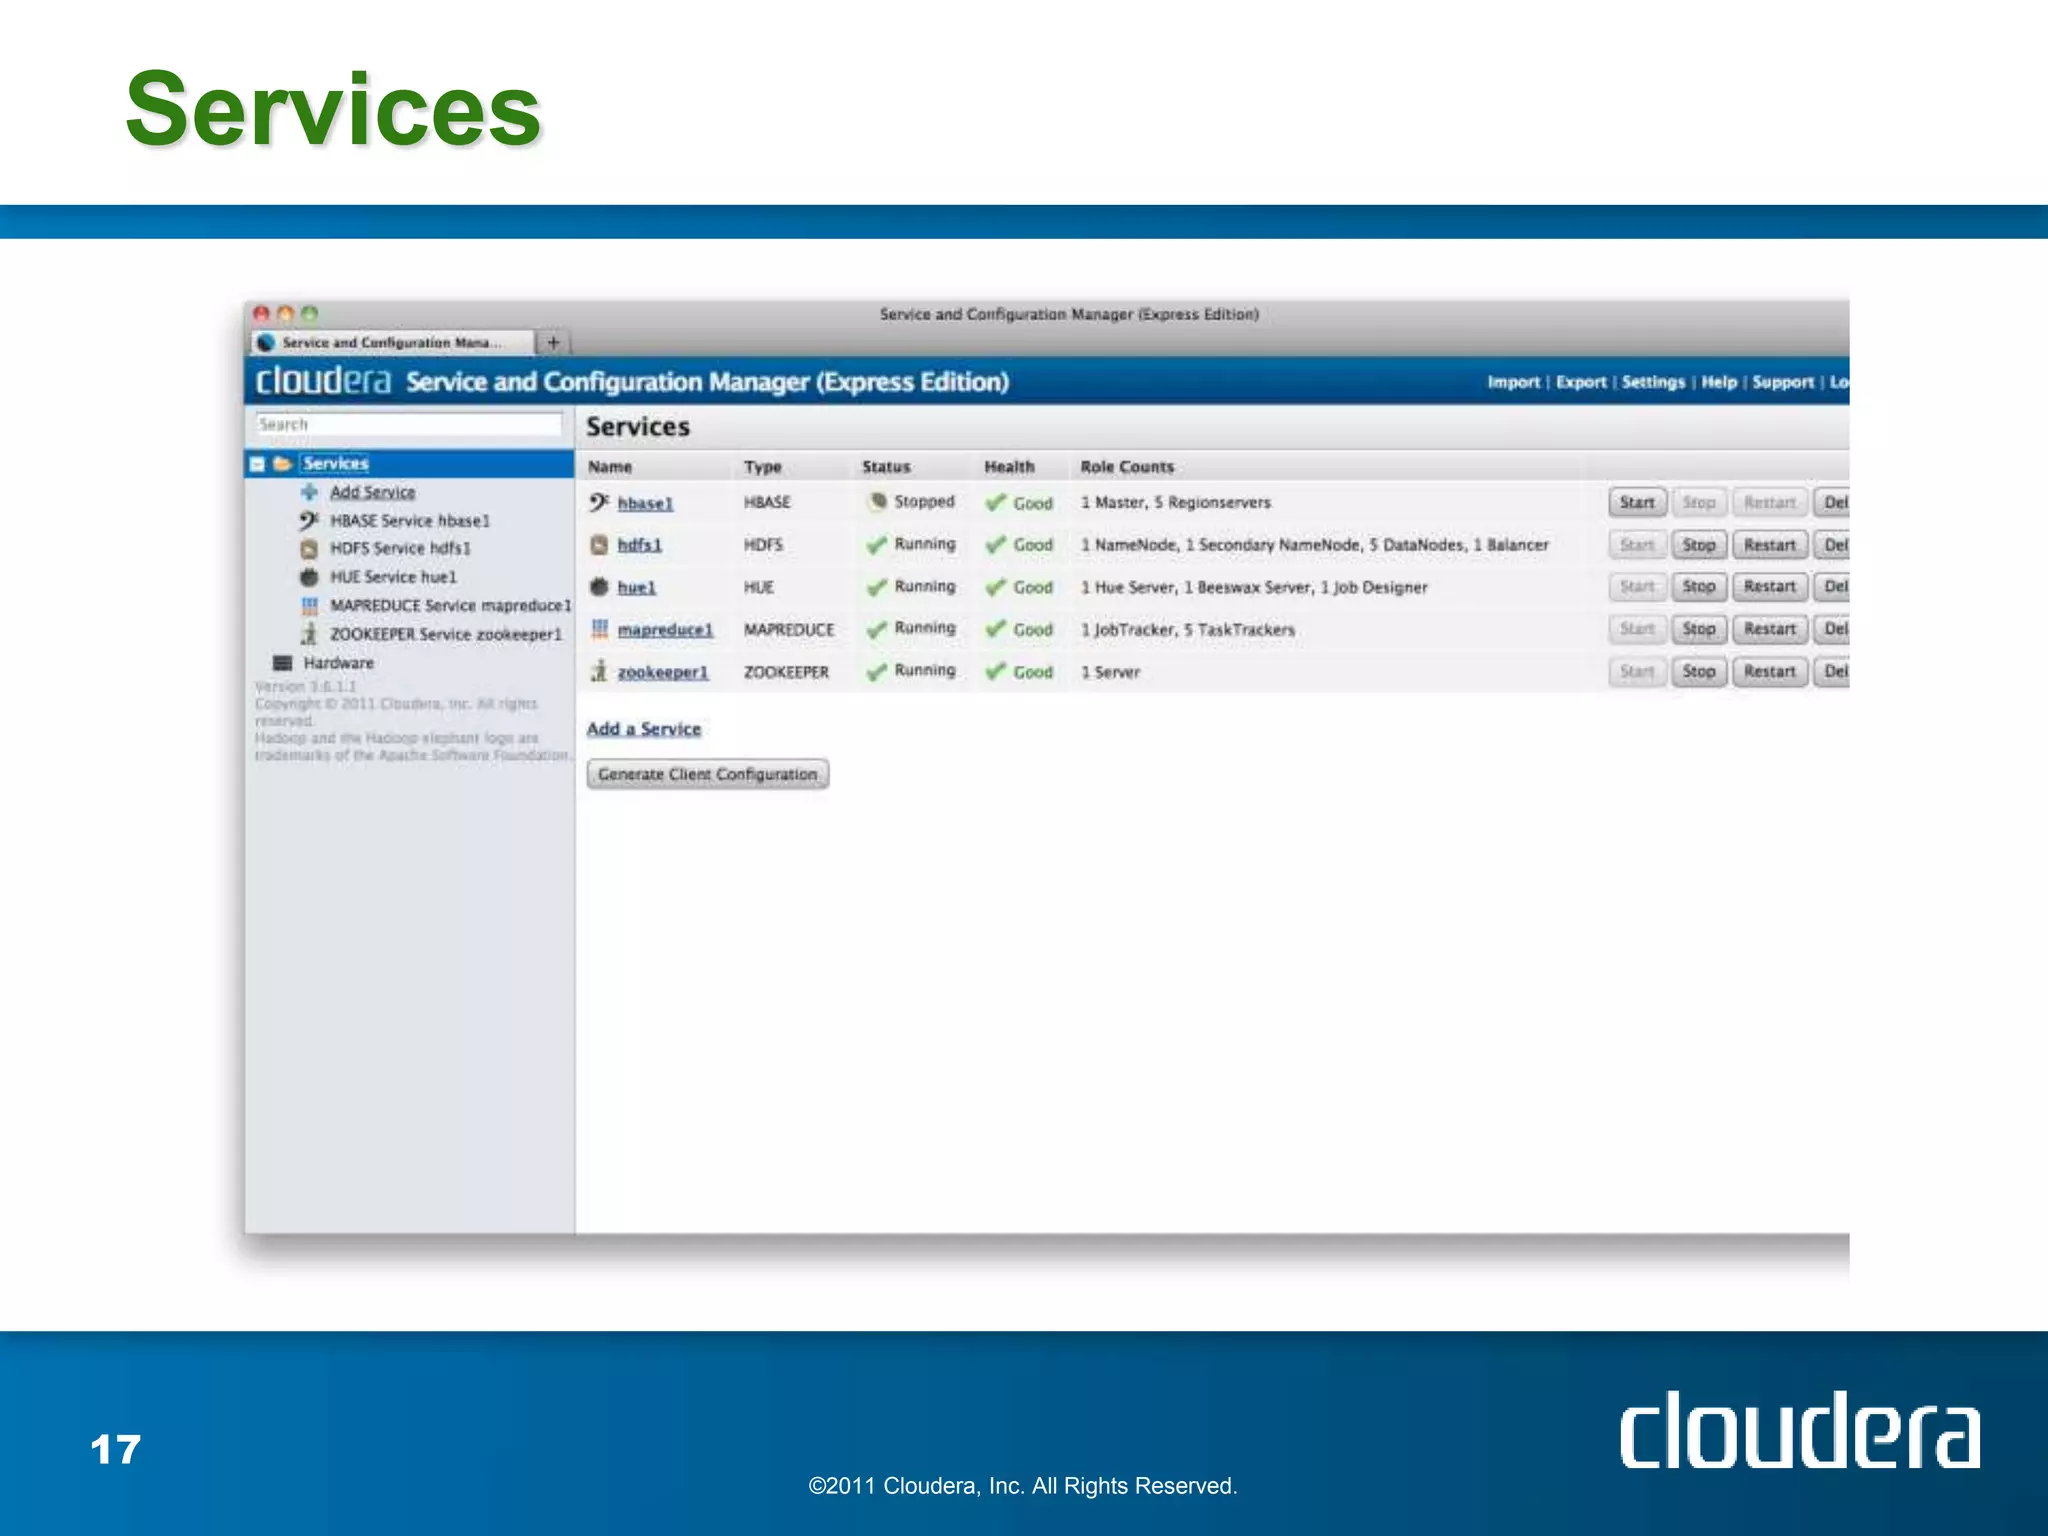Click the HBASE Service hbase1 sidebar icon
This screenshot has width=2048, height=1536.
309,521
